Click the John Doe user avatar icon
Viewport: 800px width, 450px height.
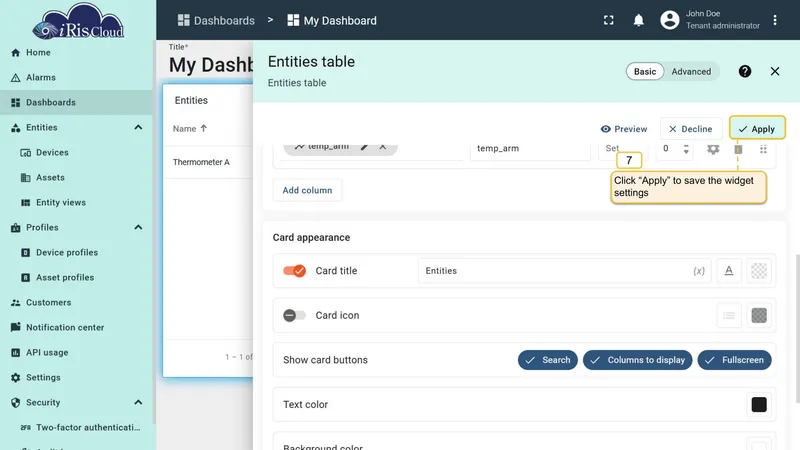pos(670,20)
